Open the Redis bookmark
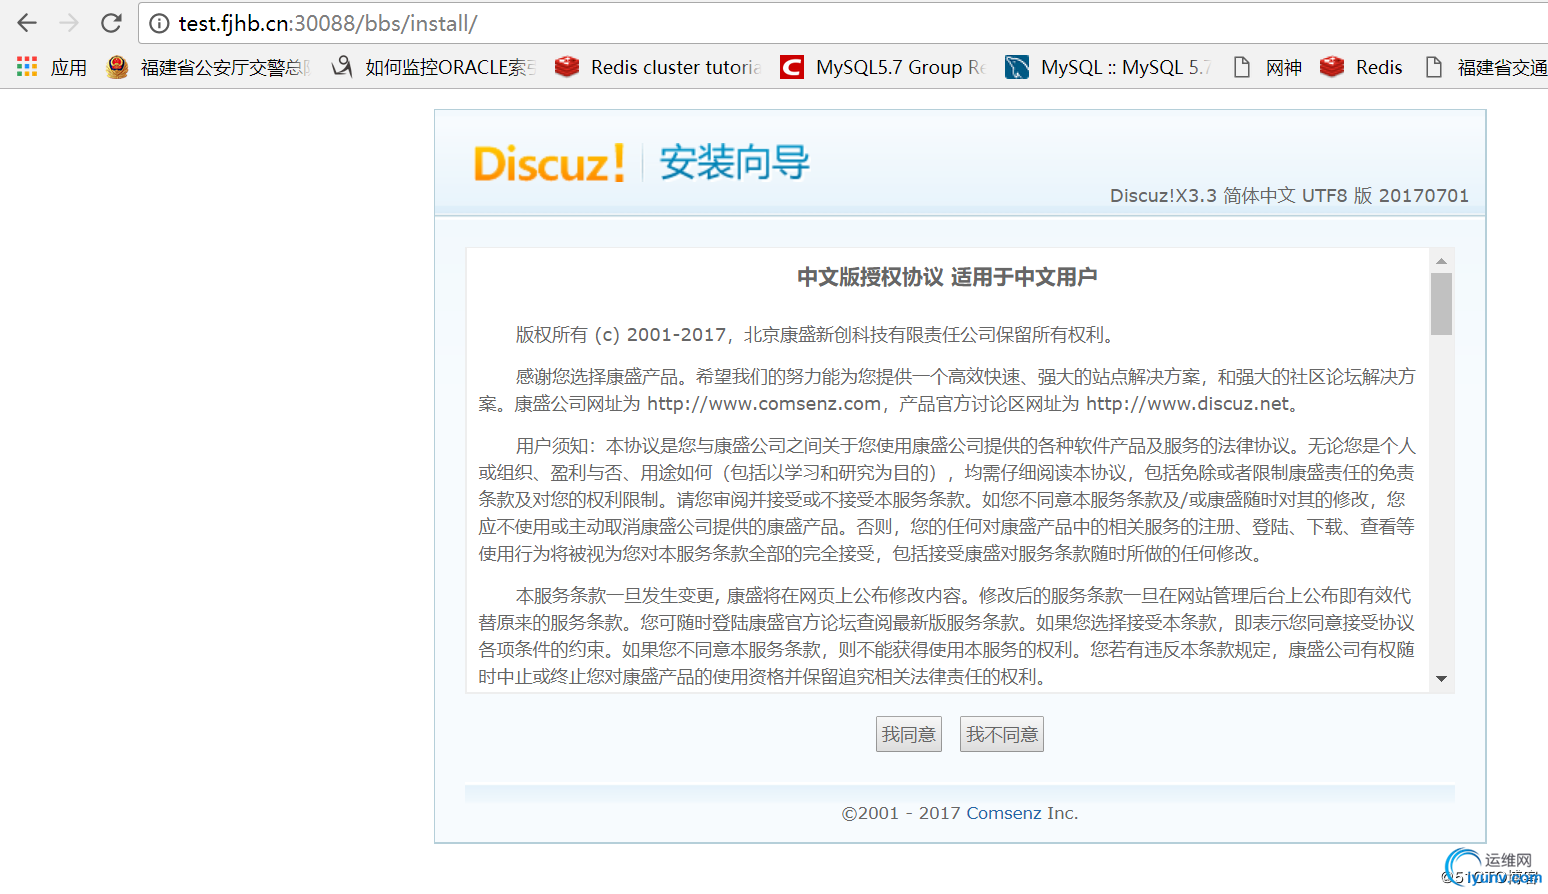This screenshot has width=1548, height=894. pyautogui.click(x=1361, y=67)
